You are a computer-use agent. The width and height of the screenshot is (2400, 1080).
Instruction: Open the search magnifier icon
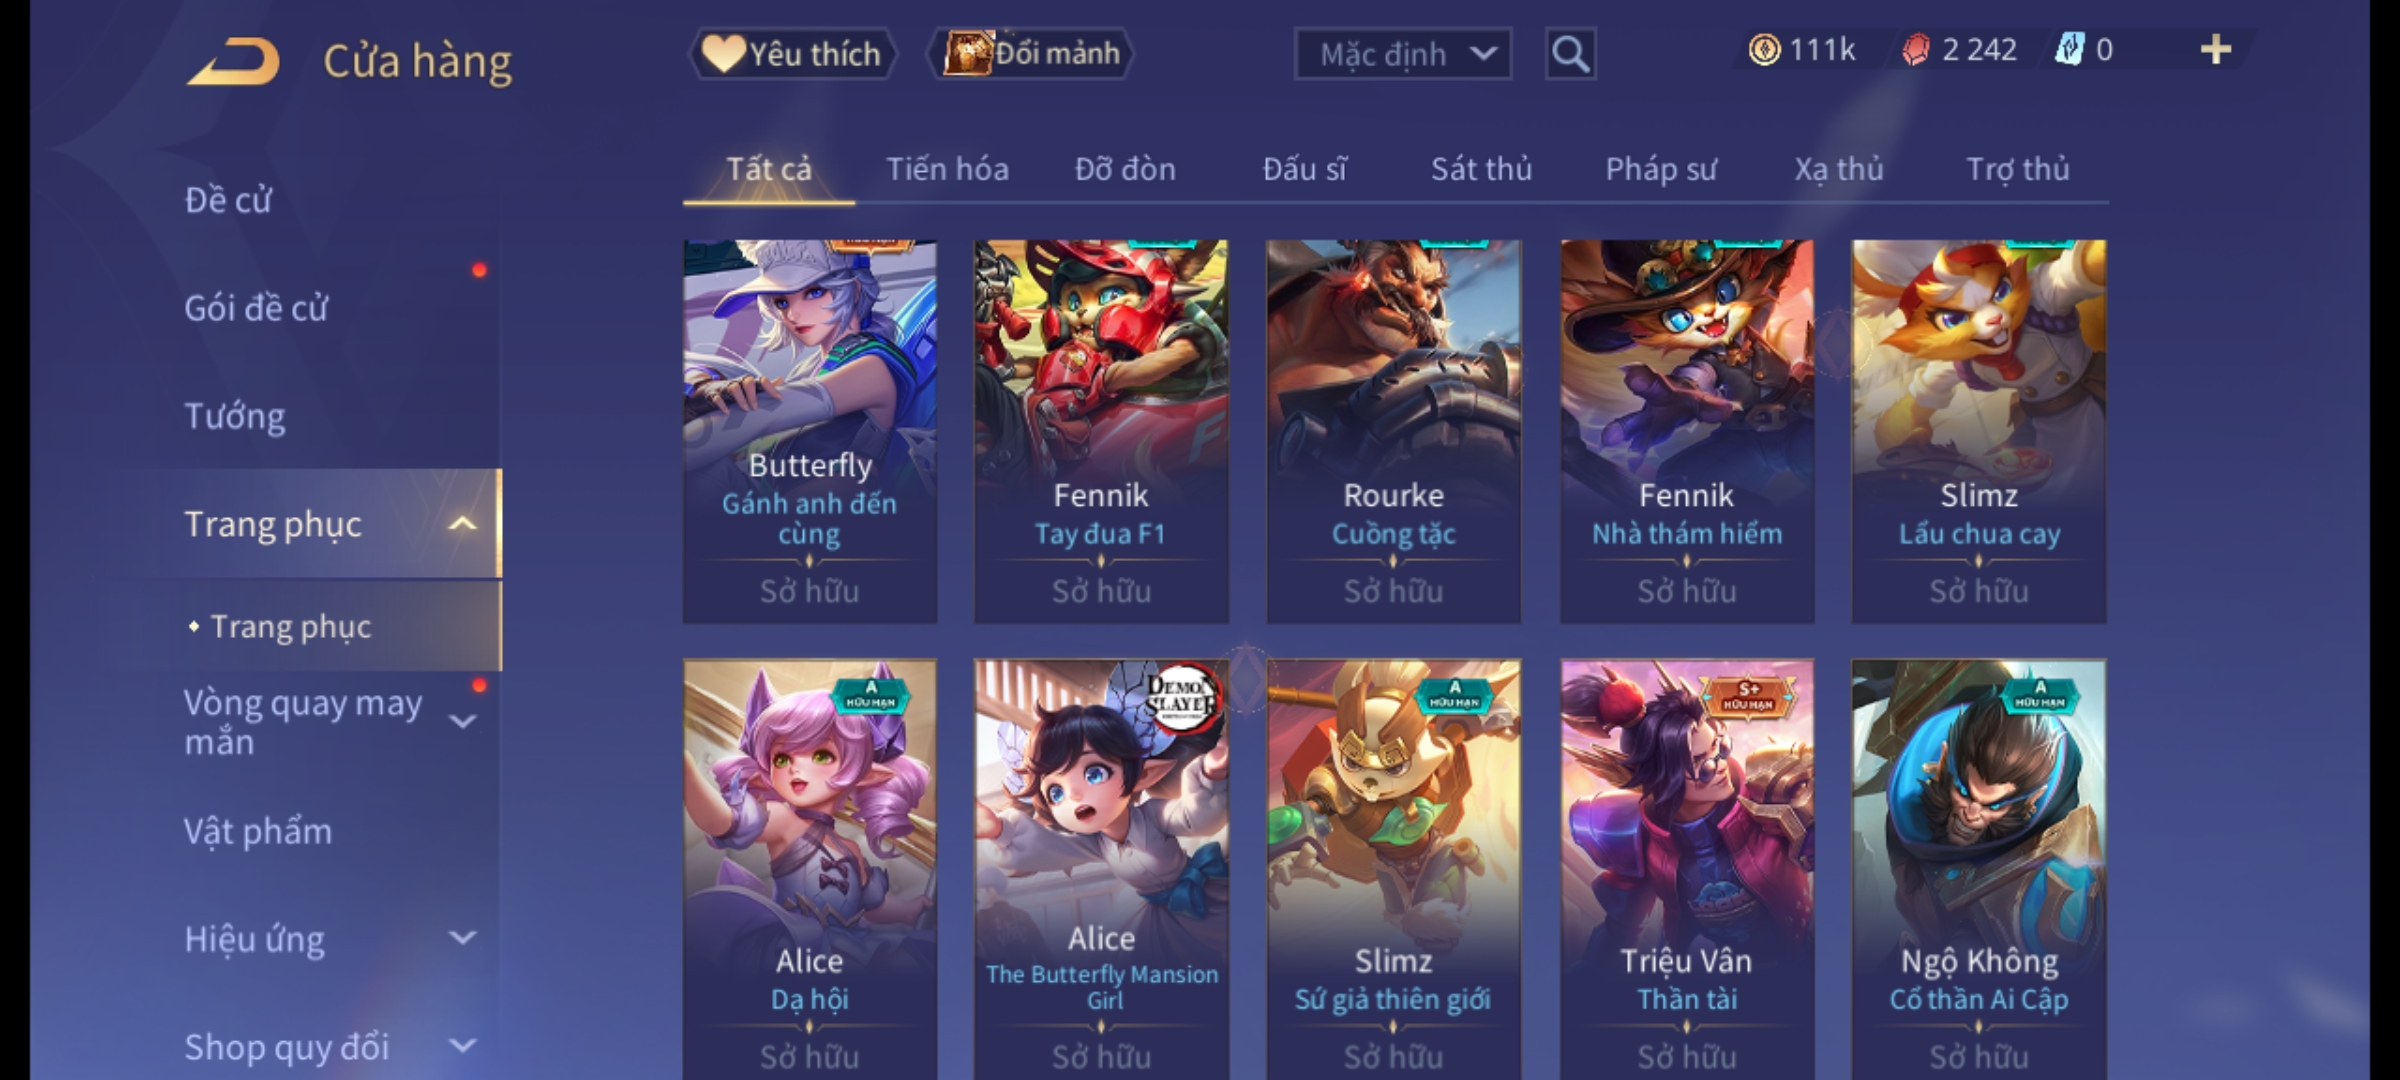coord(1570,54)
